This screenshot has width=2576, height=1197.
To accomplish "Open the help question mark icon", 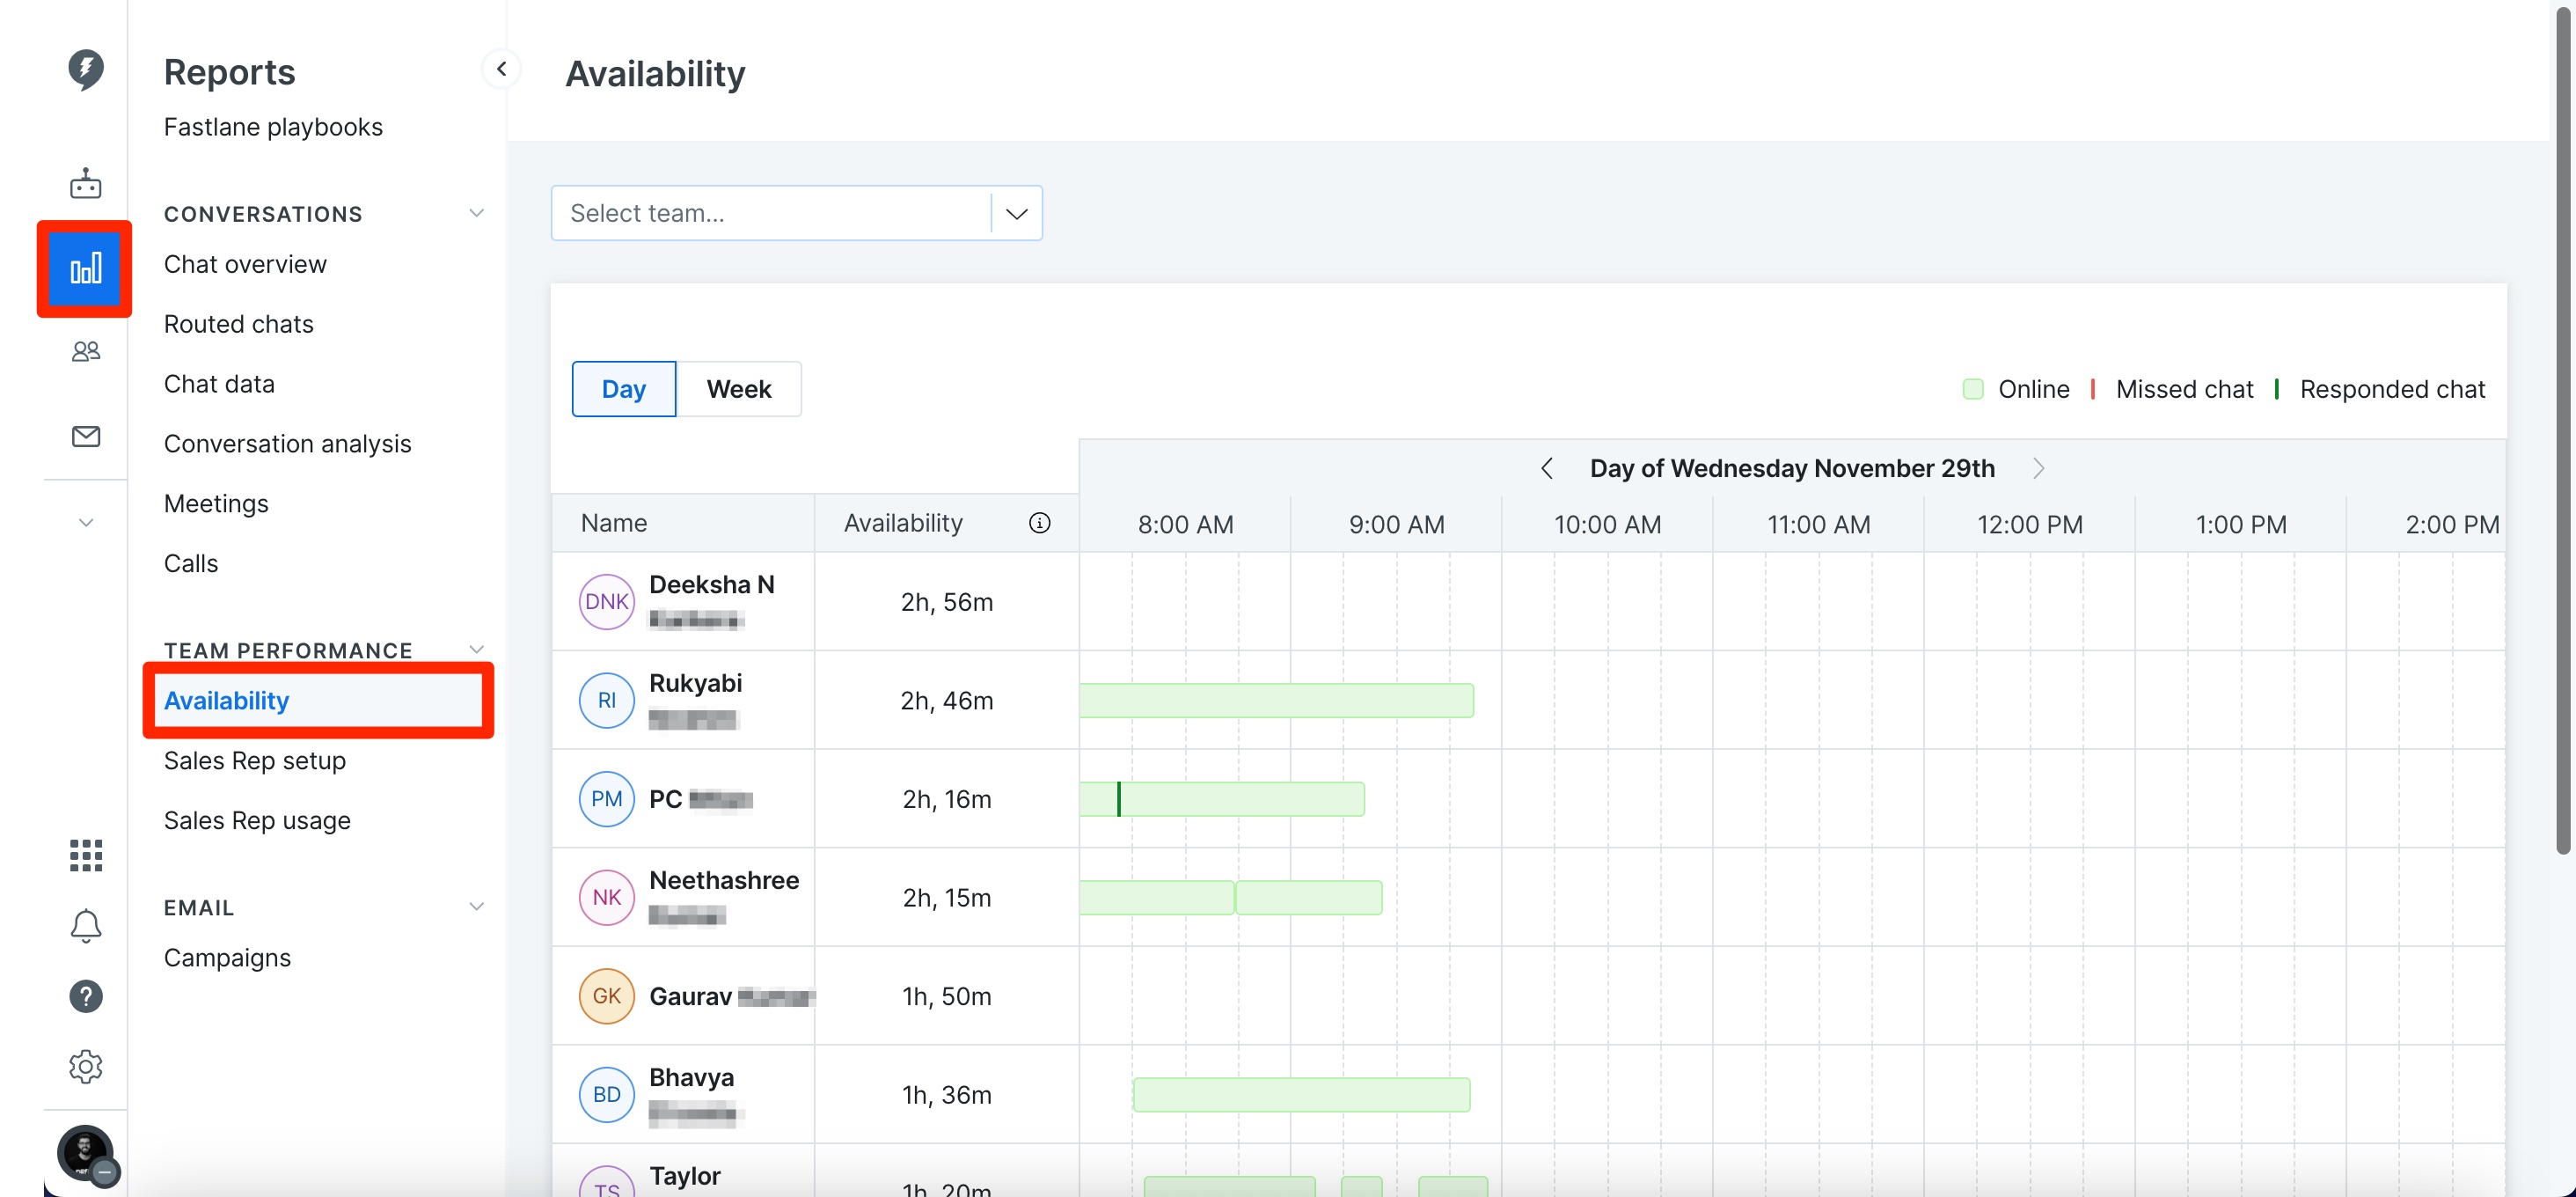I will pos(86,996).
